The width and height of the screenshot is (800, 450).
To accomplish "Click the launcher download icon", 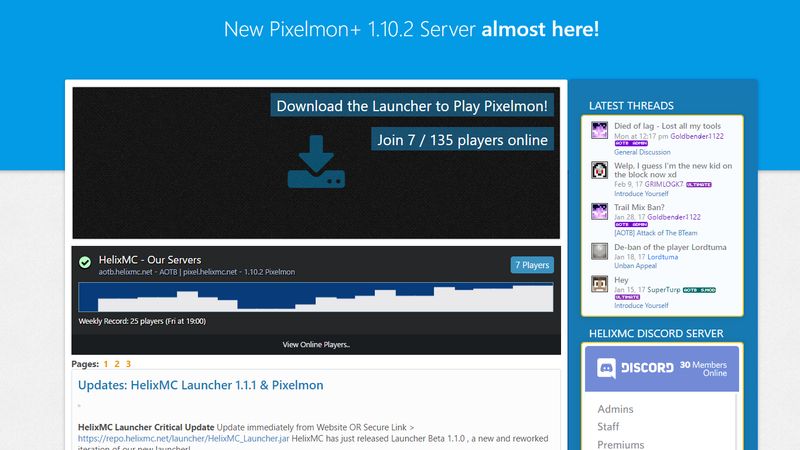I will [x=316, y=161].
